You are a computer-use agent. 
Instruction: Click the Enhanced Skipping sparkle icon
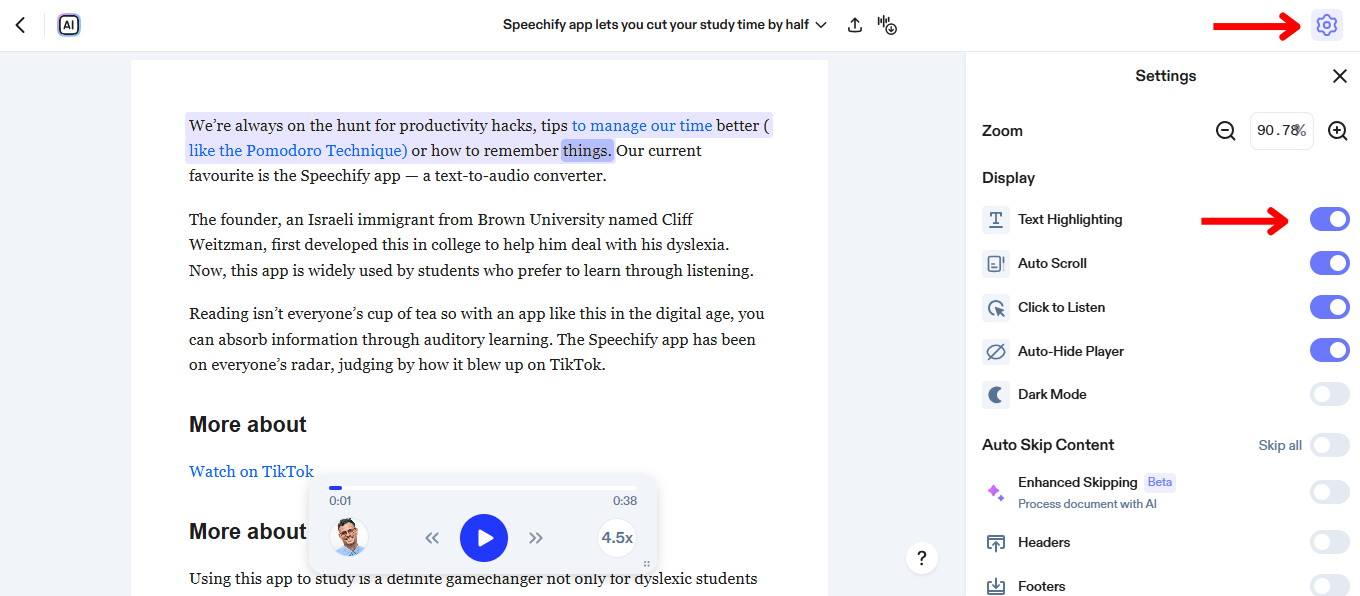click(993, 491)
